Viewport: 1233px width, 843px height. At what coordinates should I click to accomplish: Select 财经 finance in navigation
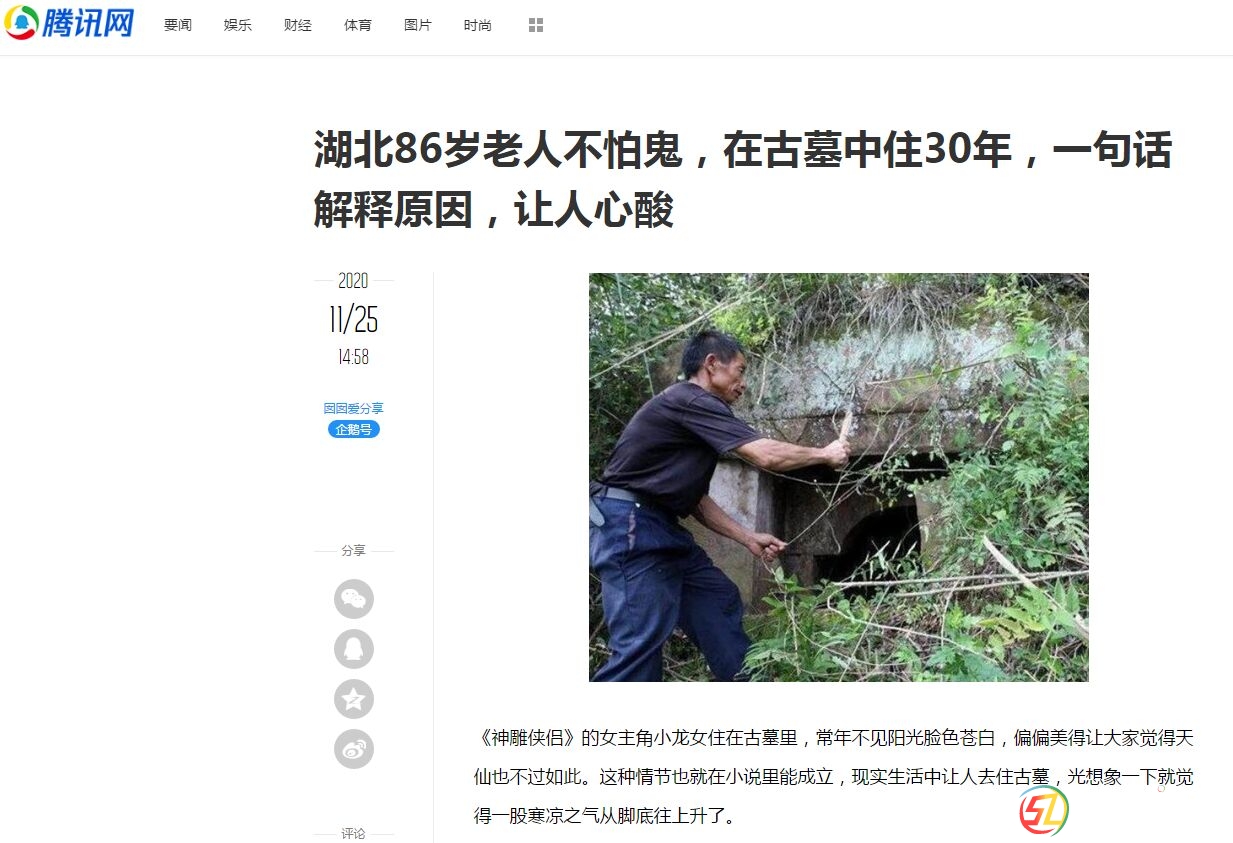pos(298,25)
